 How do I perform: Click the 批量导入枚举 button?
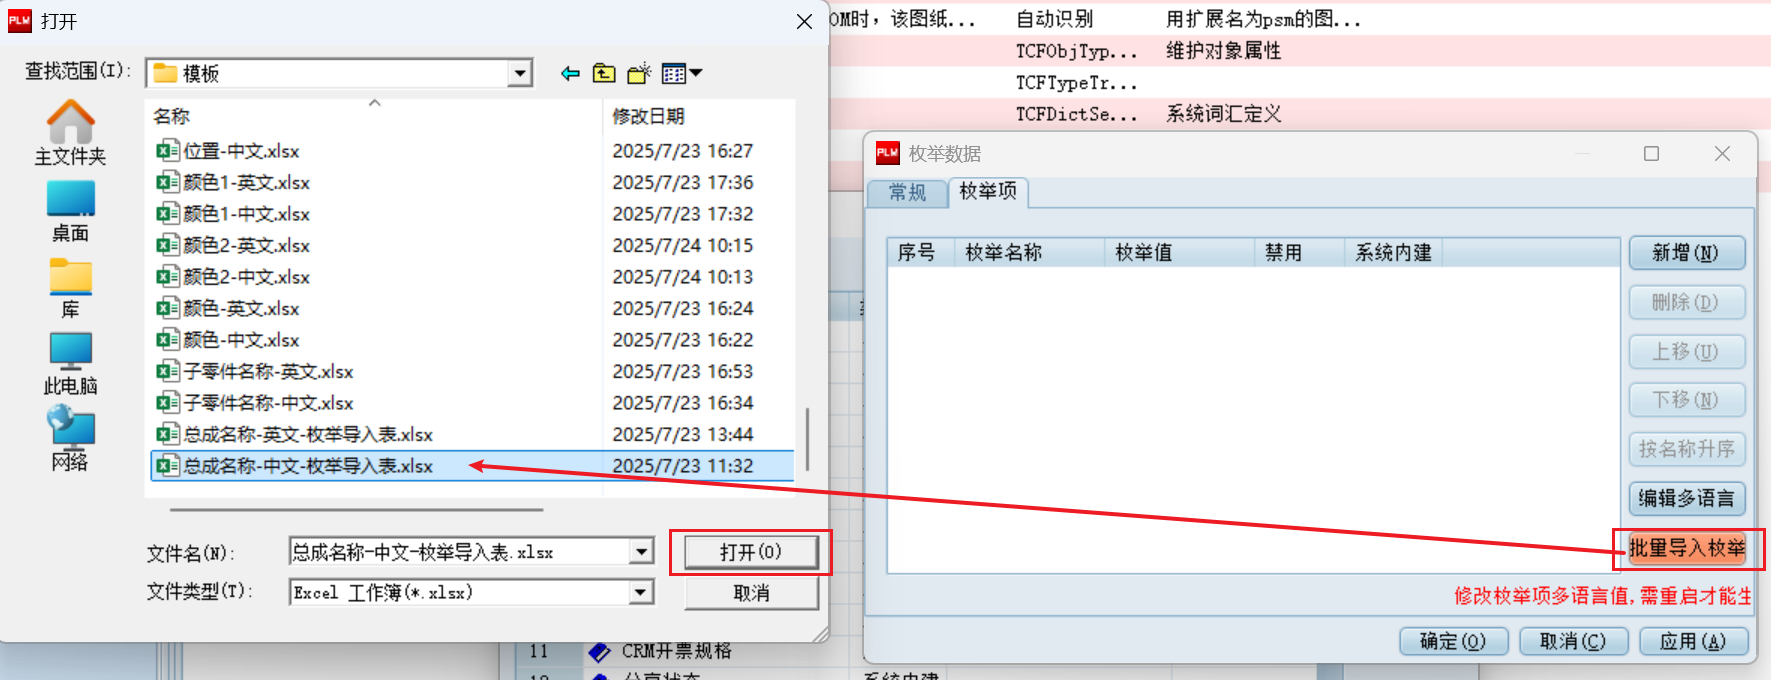1687,548
